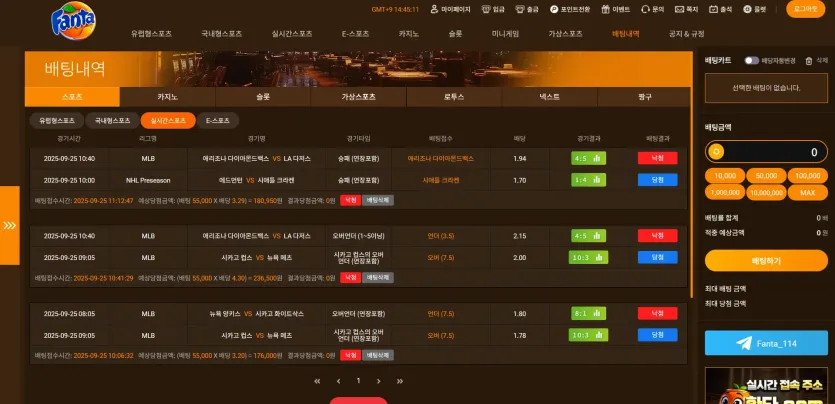Select E-스포츠 filter pill

coord(217,120)
